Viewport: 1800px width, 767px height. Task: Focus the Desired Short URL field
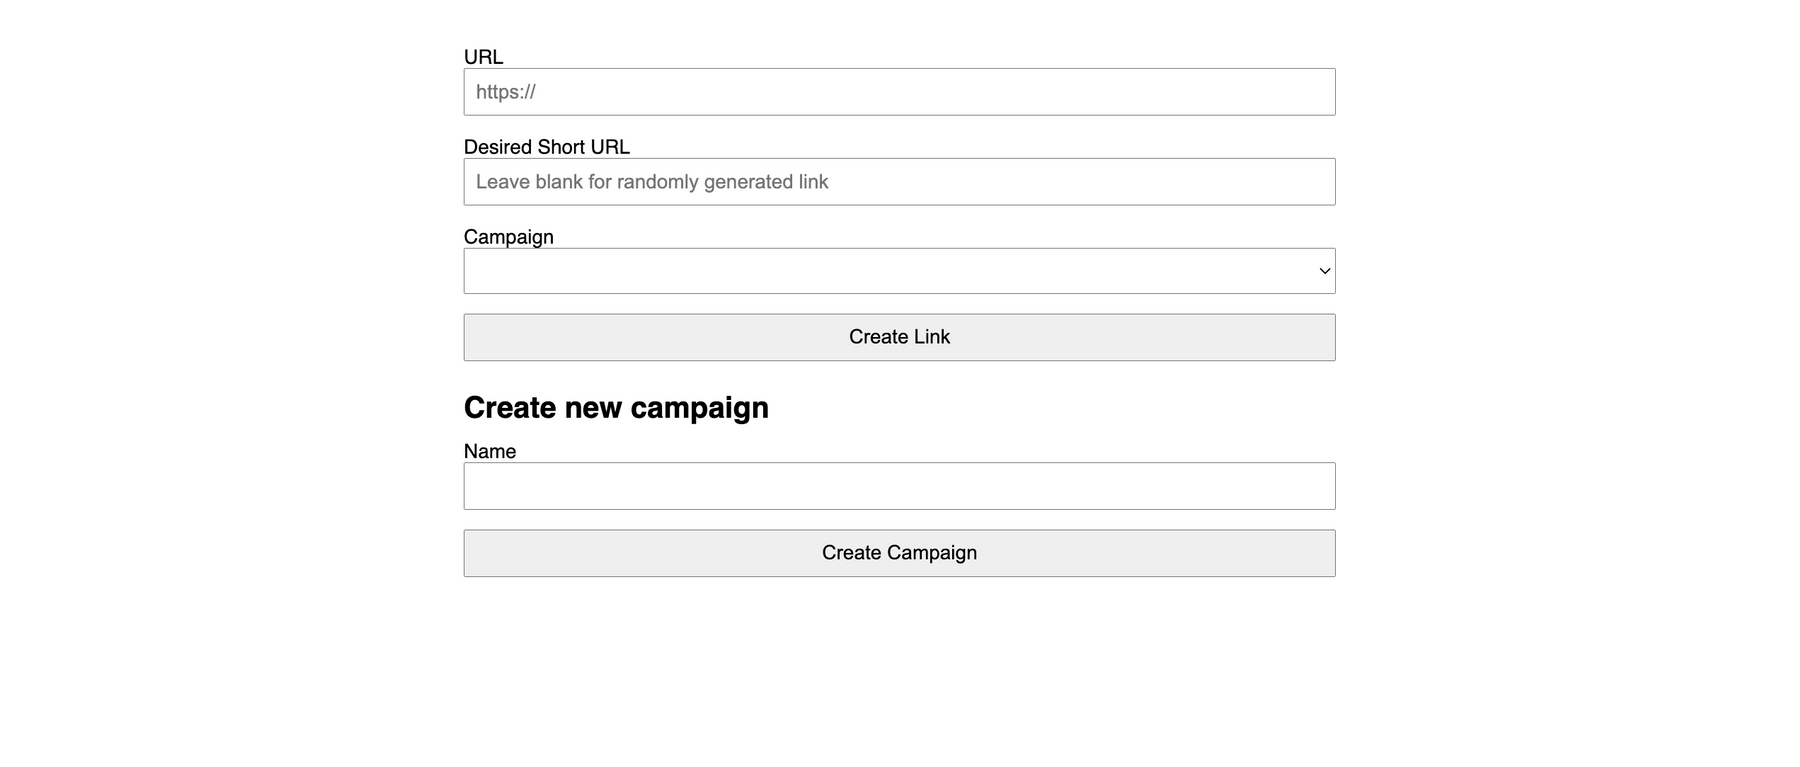(x=899, y=182)
